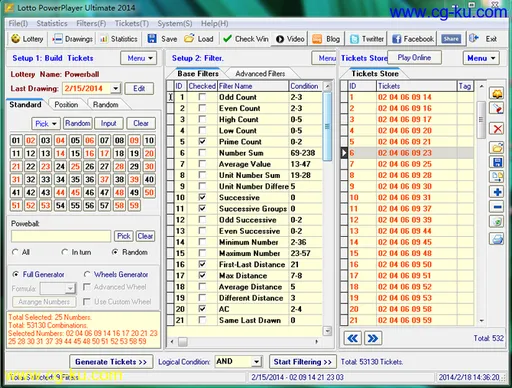Open the Logical Condition AND dropdown
Viewport: 512px width, 388px height.
click(256, 362)
